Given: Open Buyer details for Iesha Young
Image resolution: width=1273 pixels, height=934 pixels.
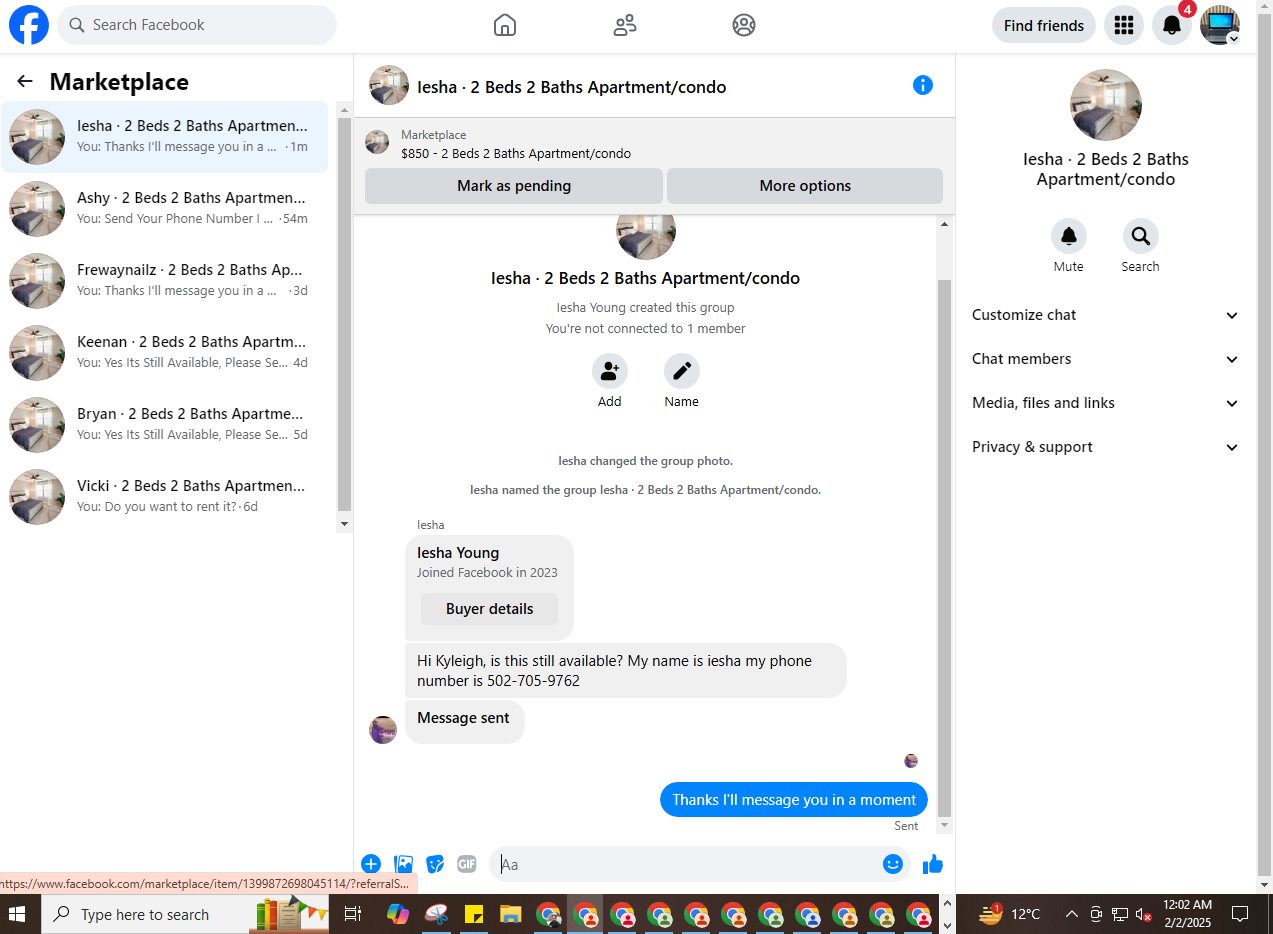Looking at the screenshot, I should click(489, 609).
